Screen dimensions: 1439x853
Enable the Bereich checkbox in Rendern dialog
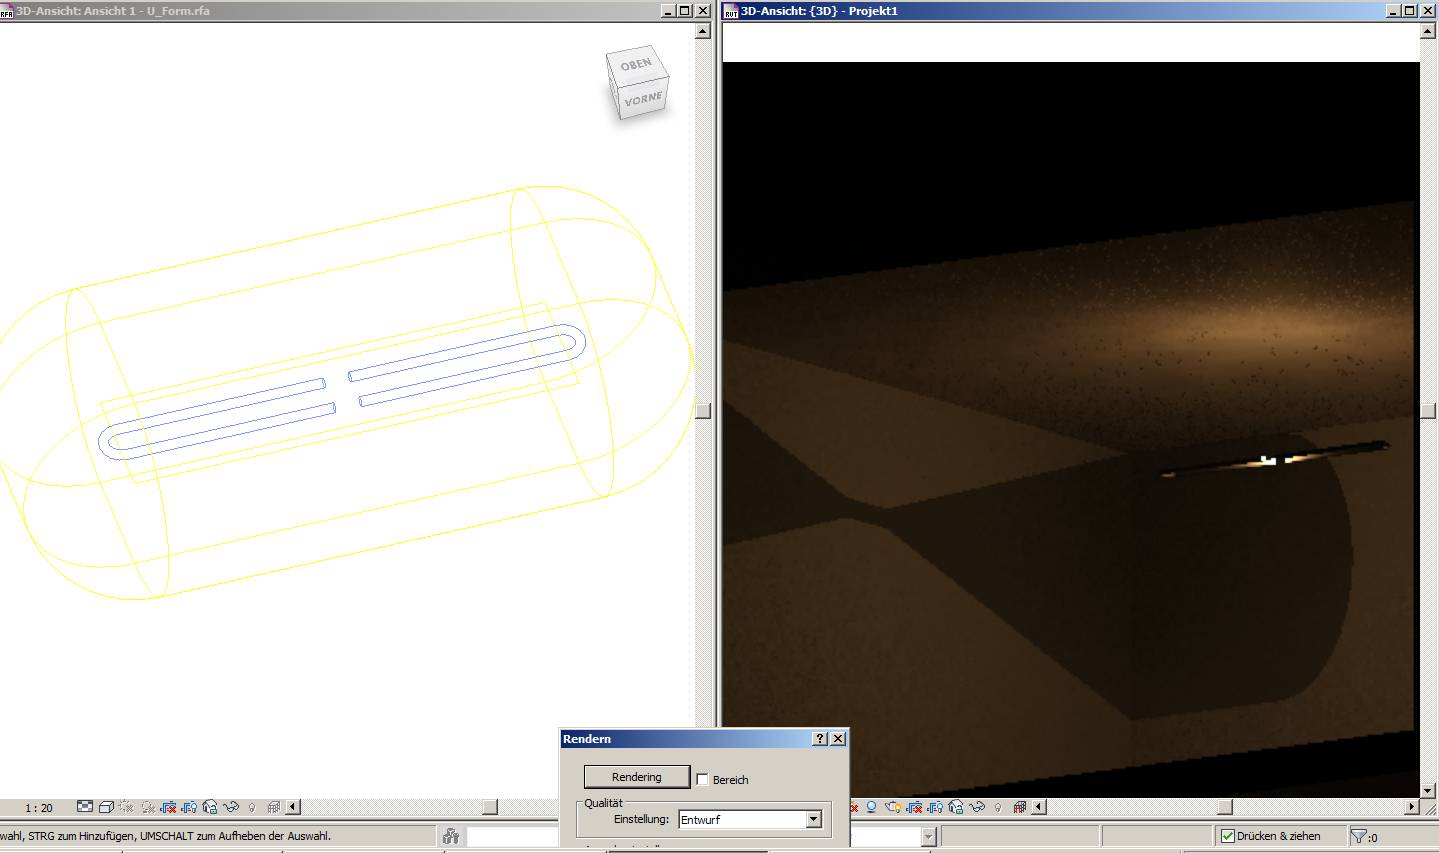pyautogui.click(x=702, y=779)
